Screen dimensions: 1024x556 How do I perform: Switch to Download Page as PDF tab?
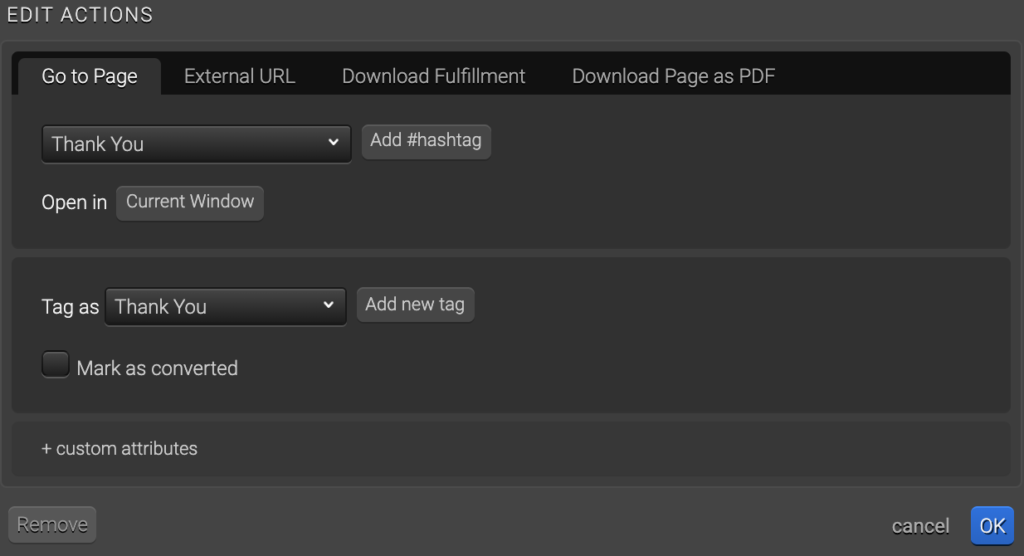tap(673, 77)
